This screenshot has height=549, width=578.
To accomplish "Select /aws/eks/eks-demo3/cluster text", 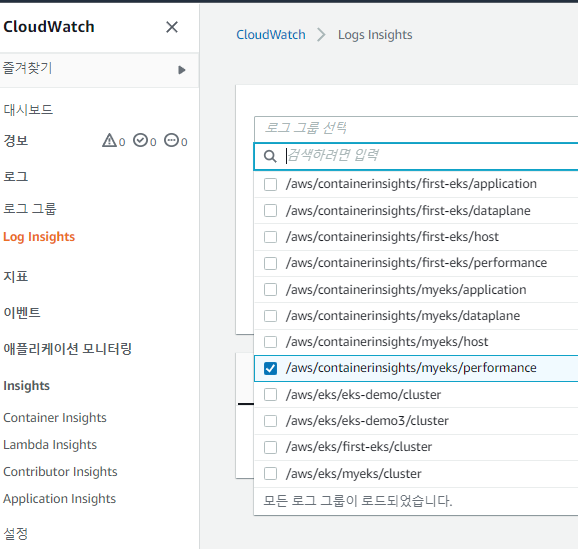I will [367, 421].
